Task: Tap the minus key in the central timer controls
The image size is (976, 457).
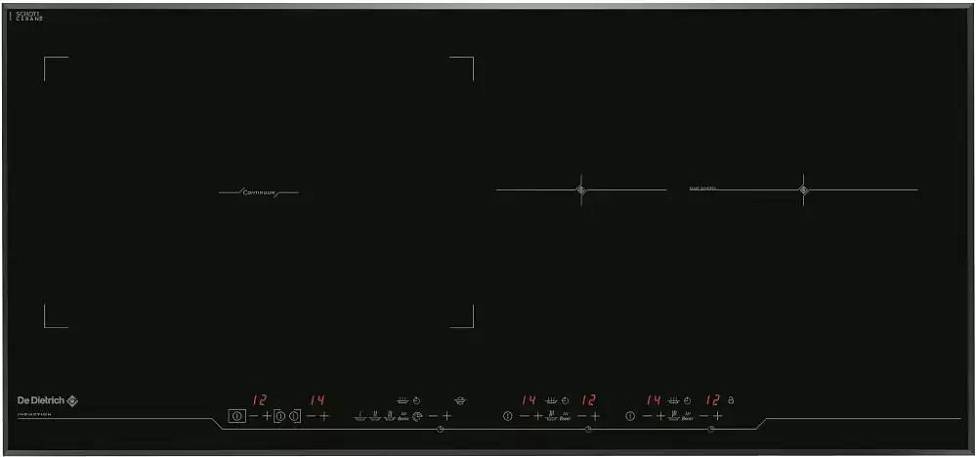Action: pyautogui.click(x=433, y=416)
